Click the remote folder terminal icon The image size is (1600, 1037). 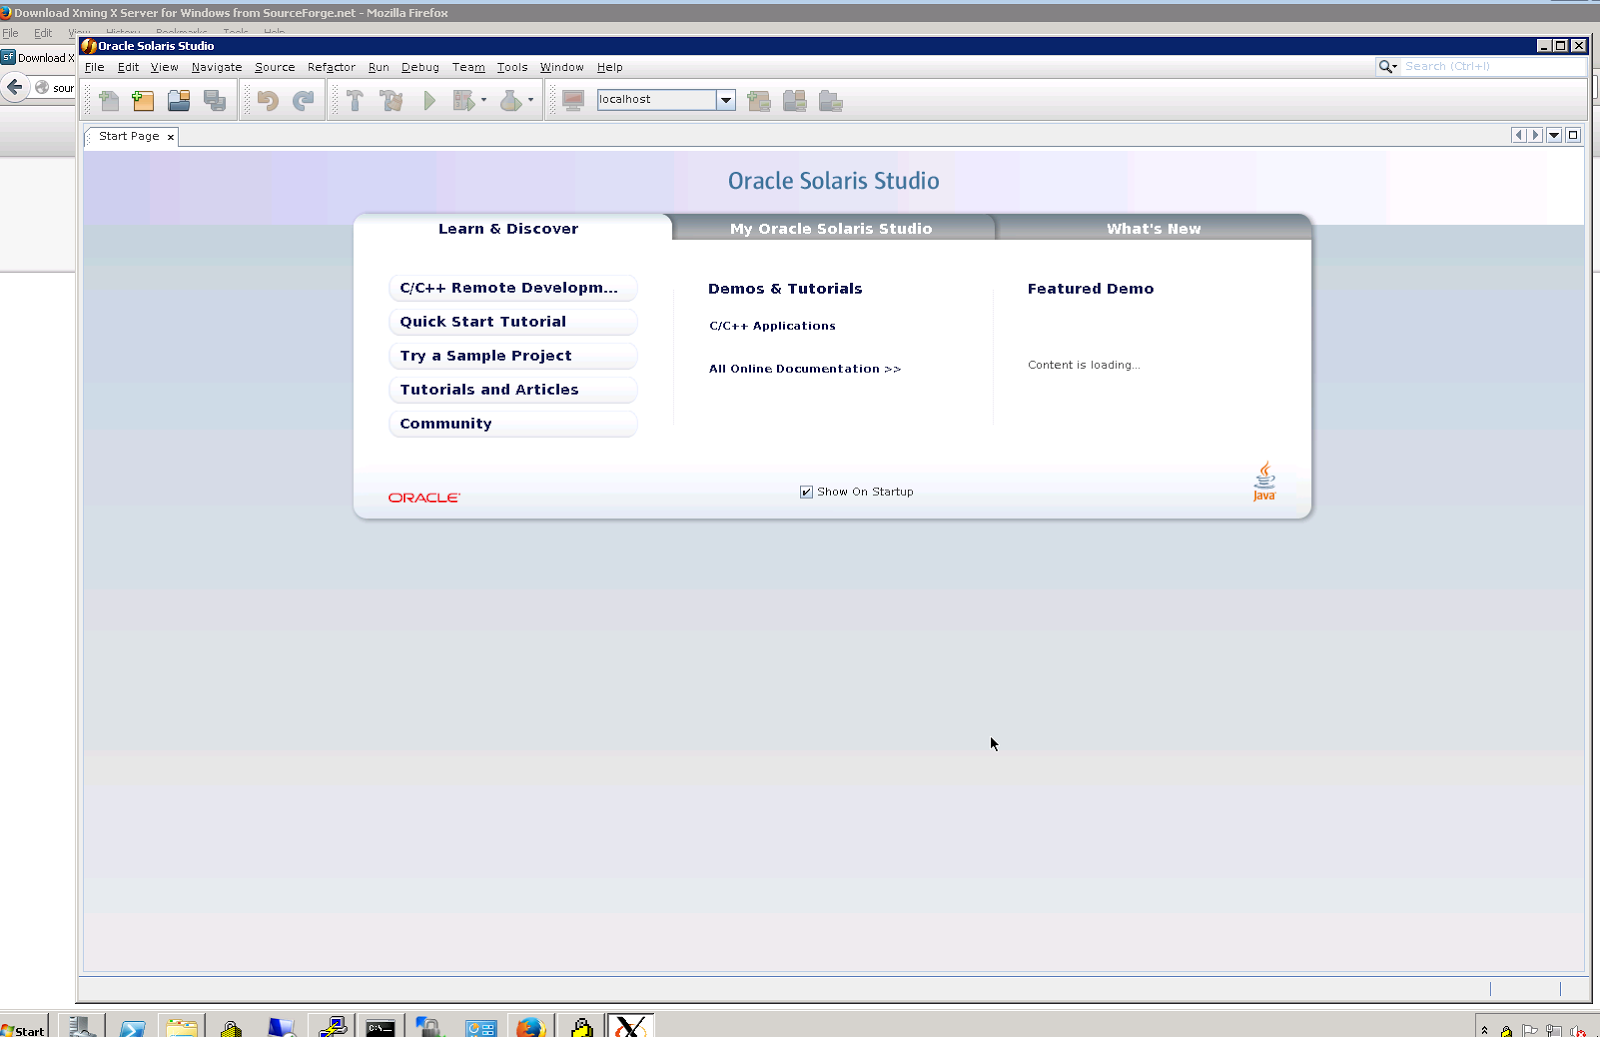(831, 100)
